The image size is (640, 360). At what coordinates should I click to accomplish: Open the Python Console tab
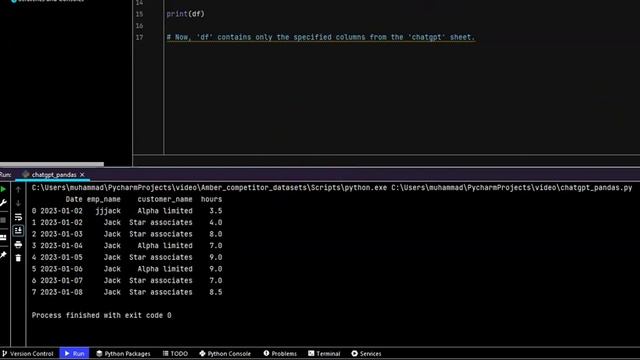pos(225,353)
